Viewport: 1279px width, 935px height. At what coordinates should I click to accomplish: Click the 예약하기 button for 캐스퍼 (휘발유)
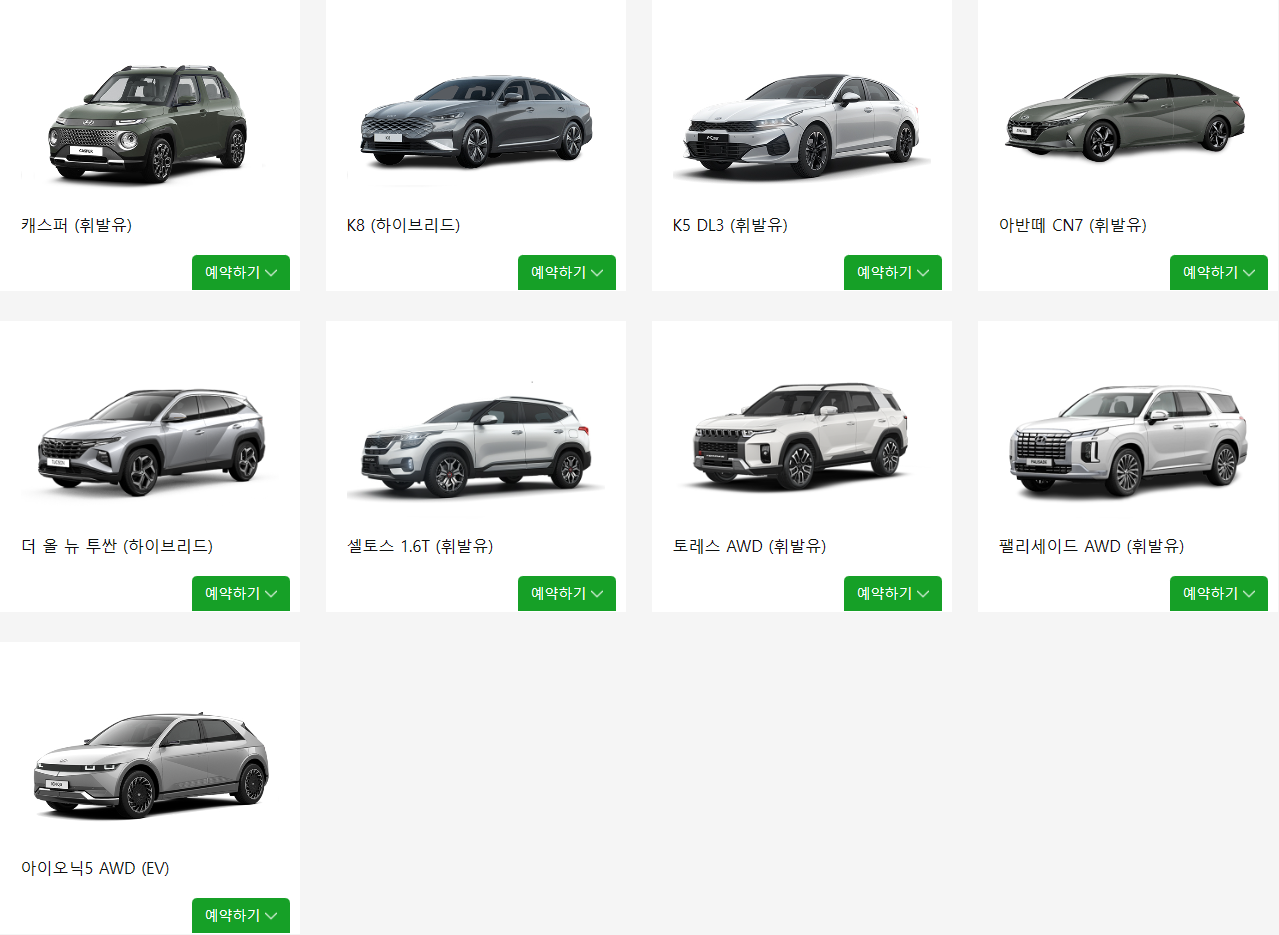(x=241, y=273)
